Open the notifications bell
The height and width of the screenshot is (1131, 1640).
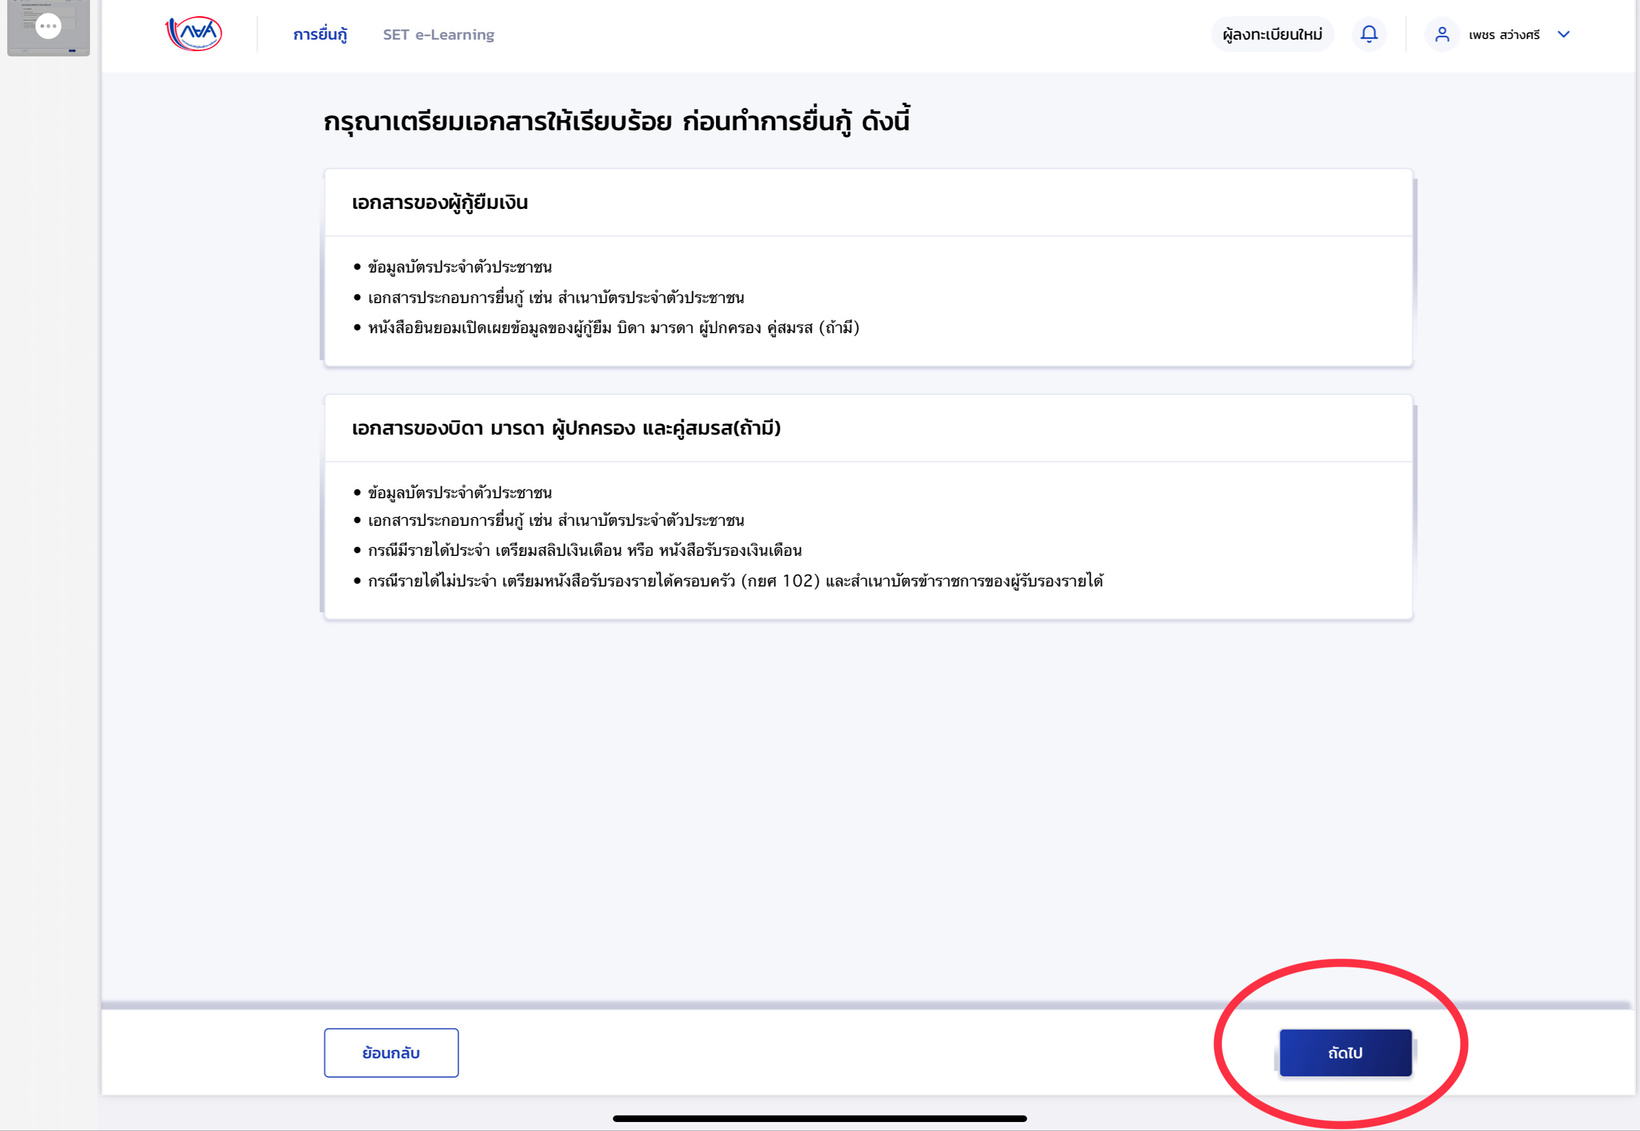(1369, 34)
